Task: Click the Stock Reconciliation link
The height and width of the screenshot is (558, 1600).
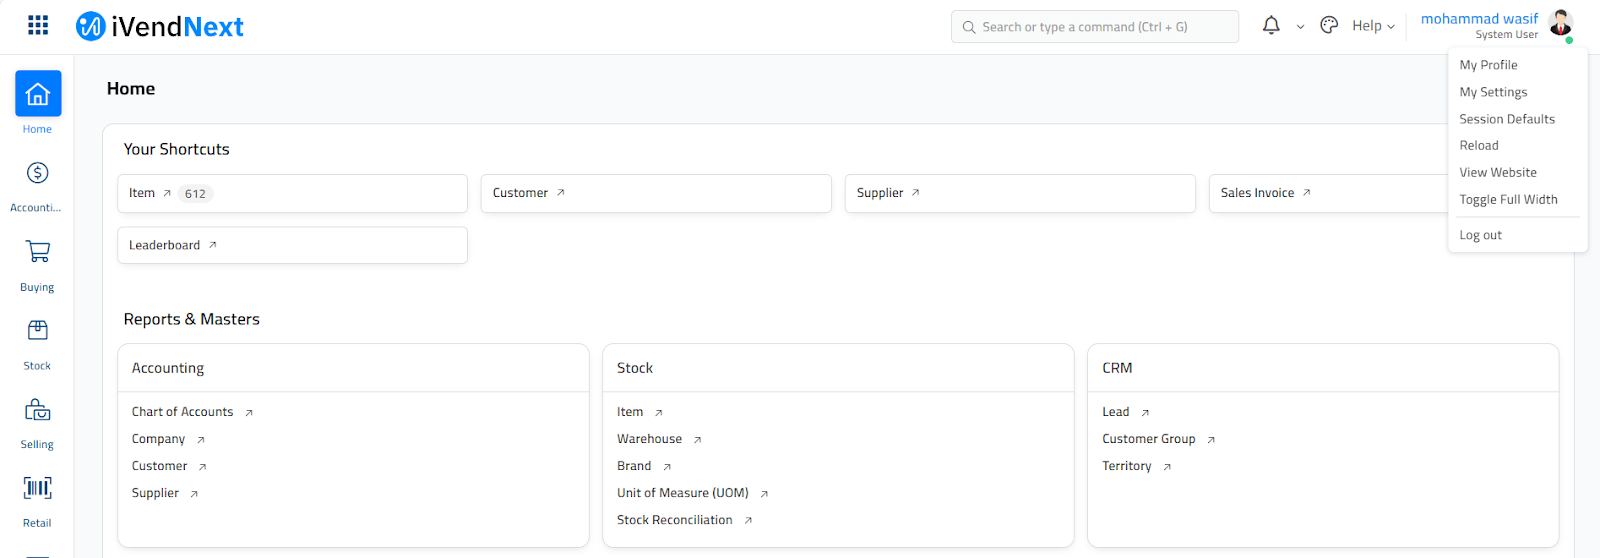Action: click(674, 520)
